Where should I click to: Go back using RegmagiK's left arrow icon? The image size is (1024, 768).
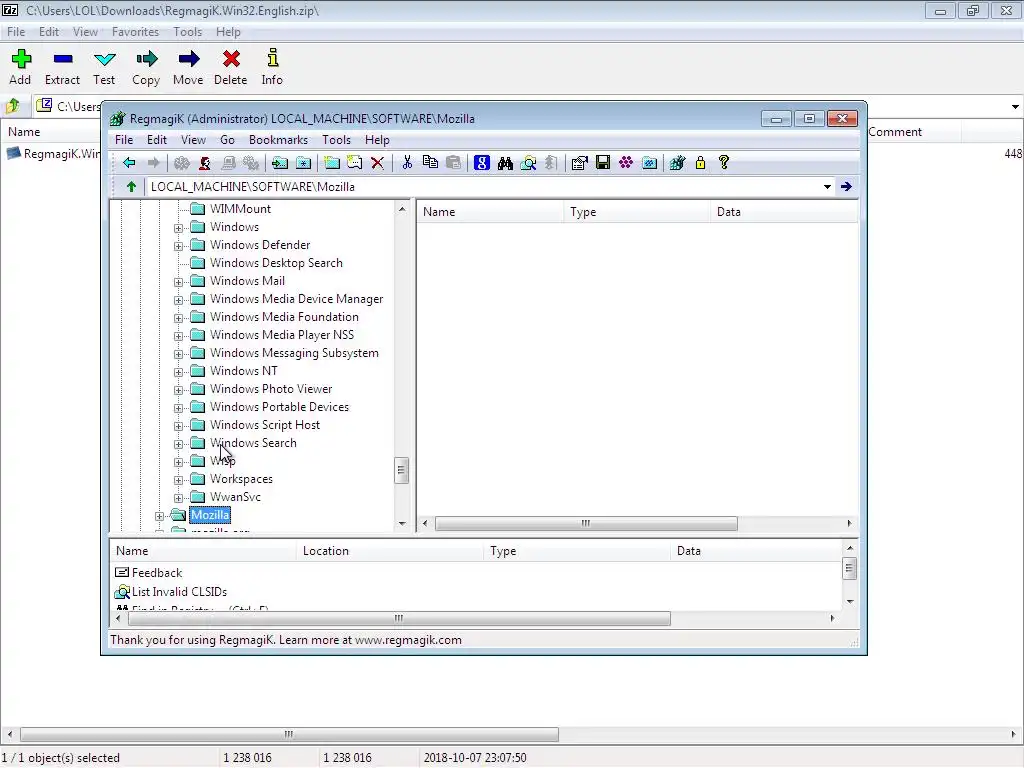tap(129, 163)
